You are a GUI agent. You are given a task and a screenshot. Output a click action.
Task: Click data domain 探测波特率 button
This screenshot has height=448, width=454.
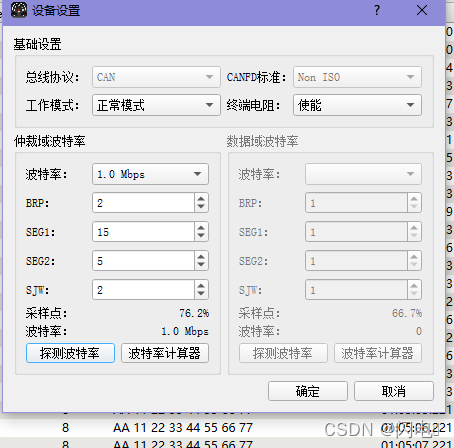(283, 353)
